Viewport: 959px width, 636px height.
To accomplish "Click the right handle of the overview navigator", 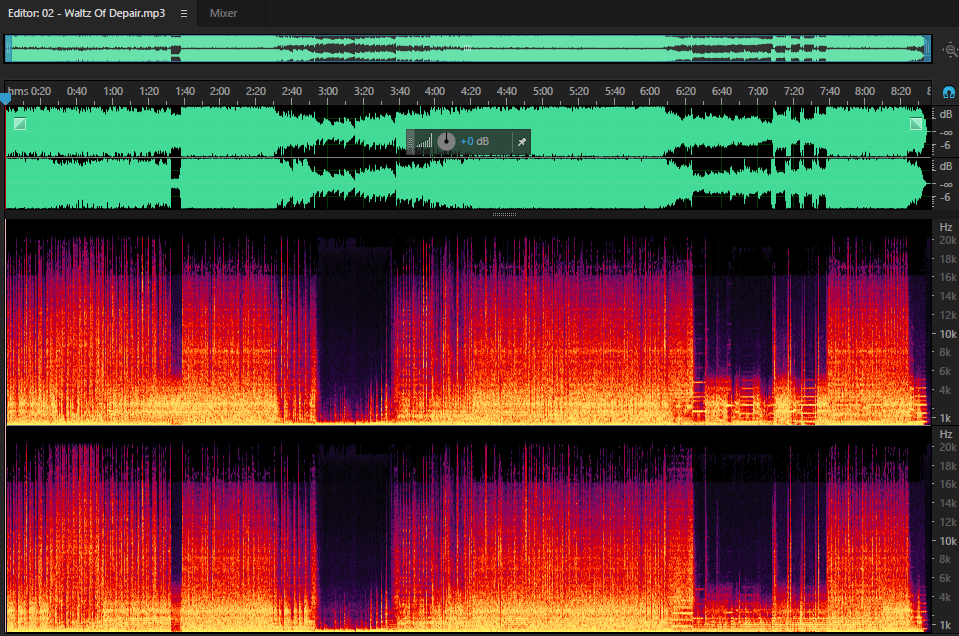I will [x=928, y=49].
